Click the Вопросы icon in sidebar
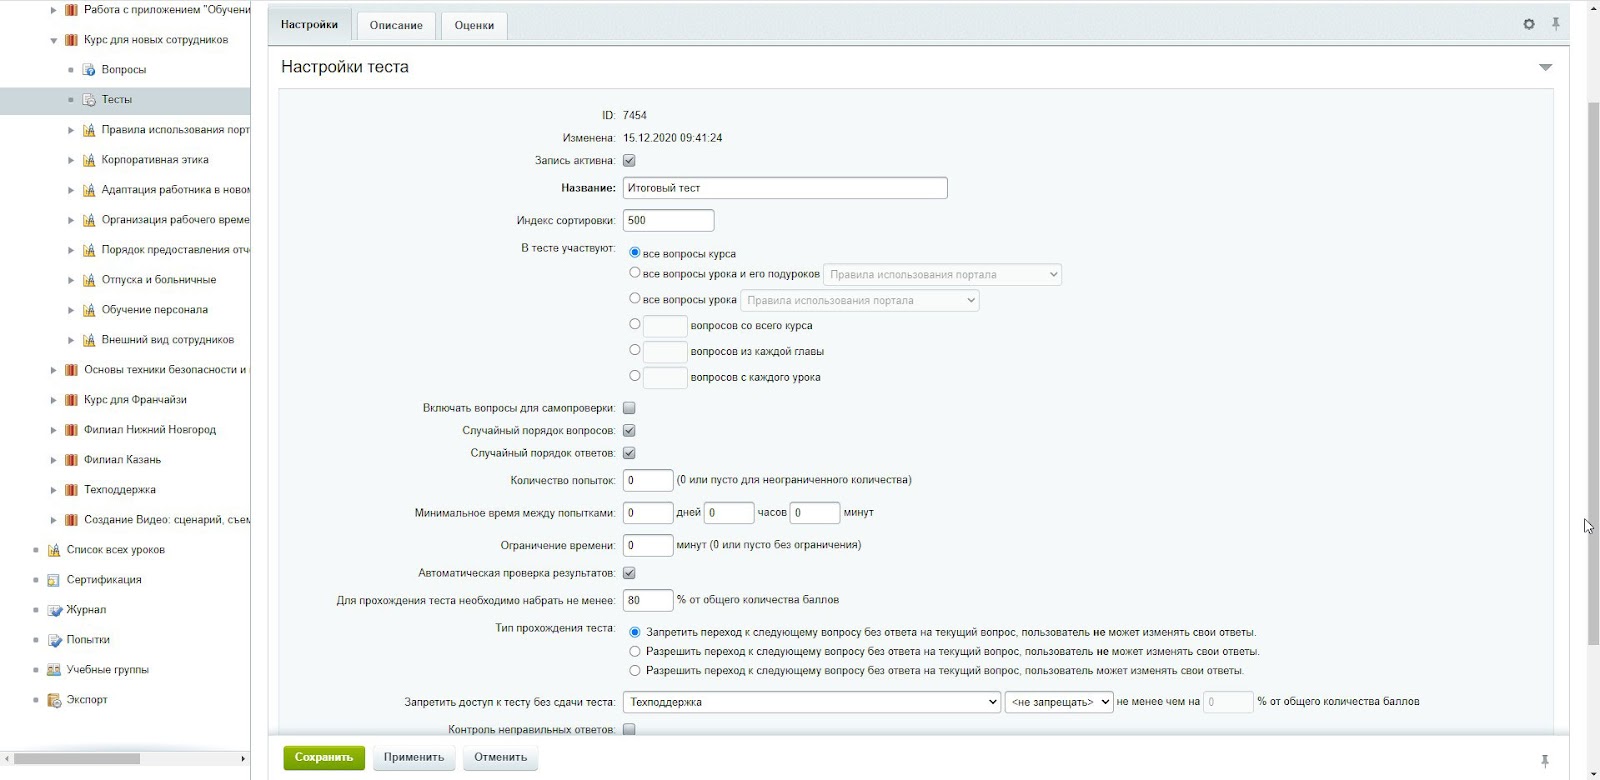The image size is (1600, 780). click(89, 70)
